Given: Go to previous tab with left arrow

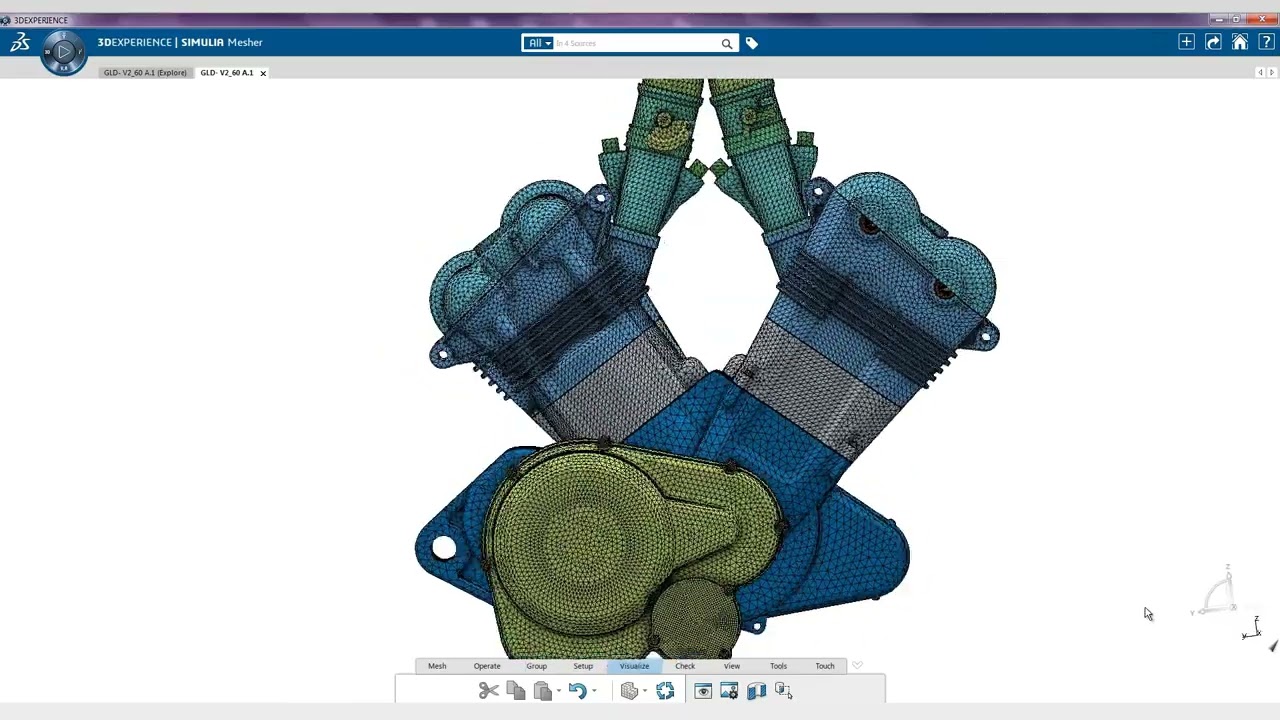Looking at the screenshot, I should click(1260, 72).
